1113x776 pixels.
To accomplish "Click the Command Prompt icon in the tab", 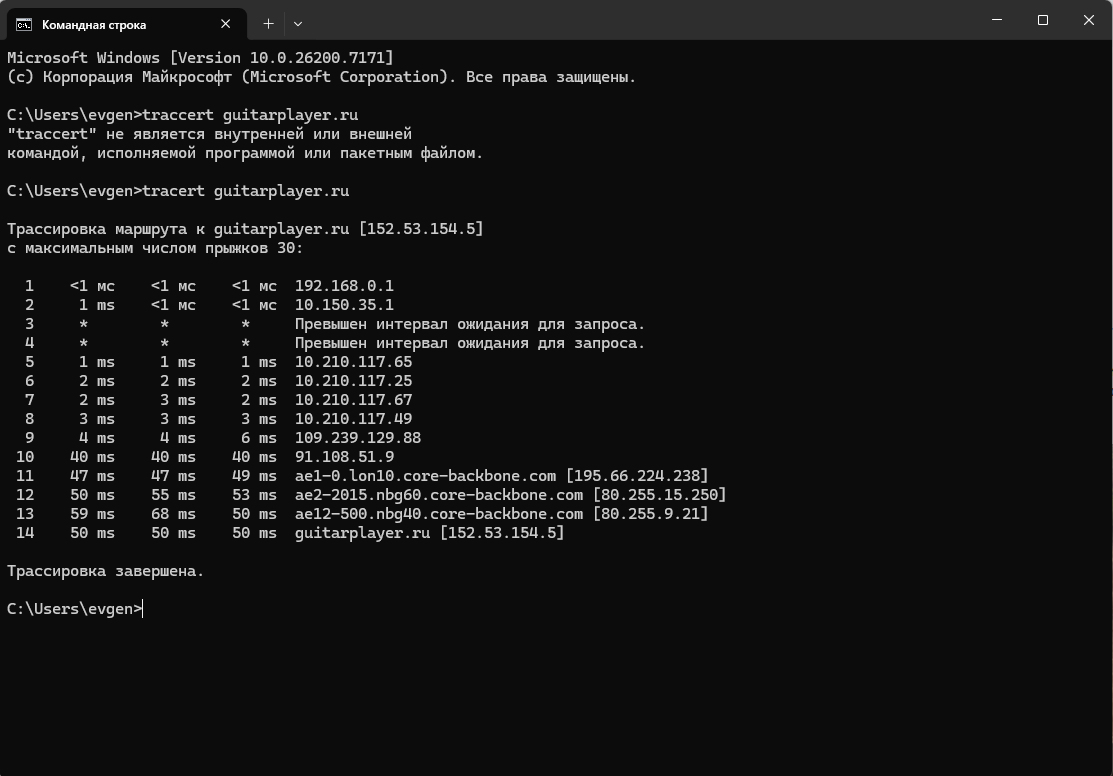I will [23, 24].
